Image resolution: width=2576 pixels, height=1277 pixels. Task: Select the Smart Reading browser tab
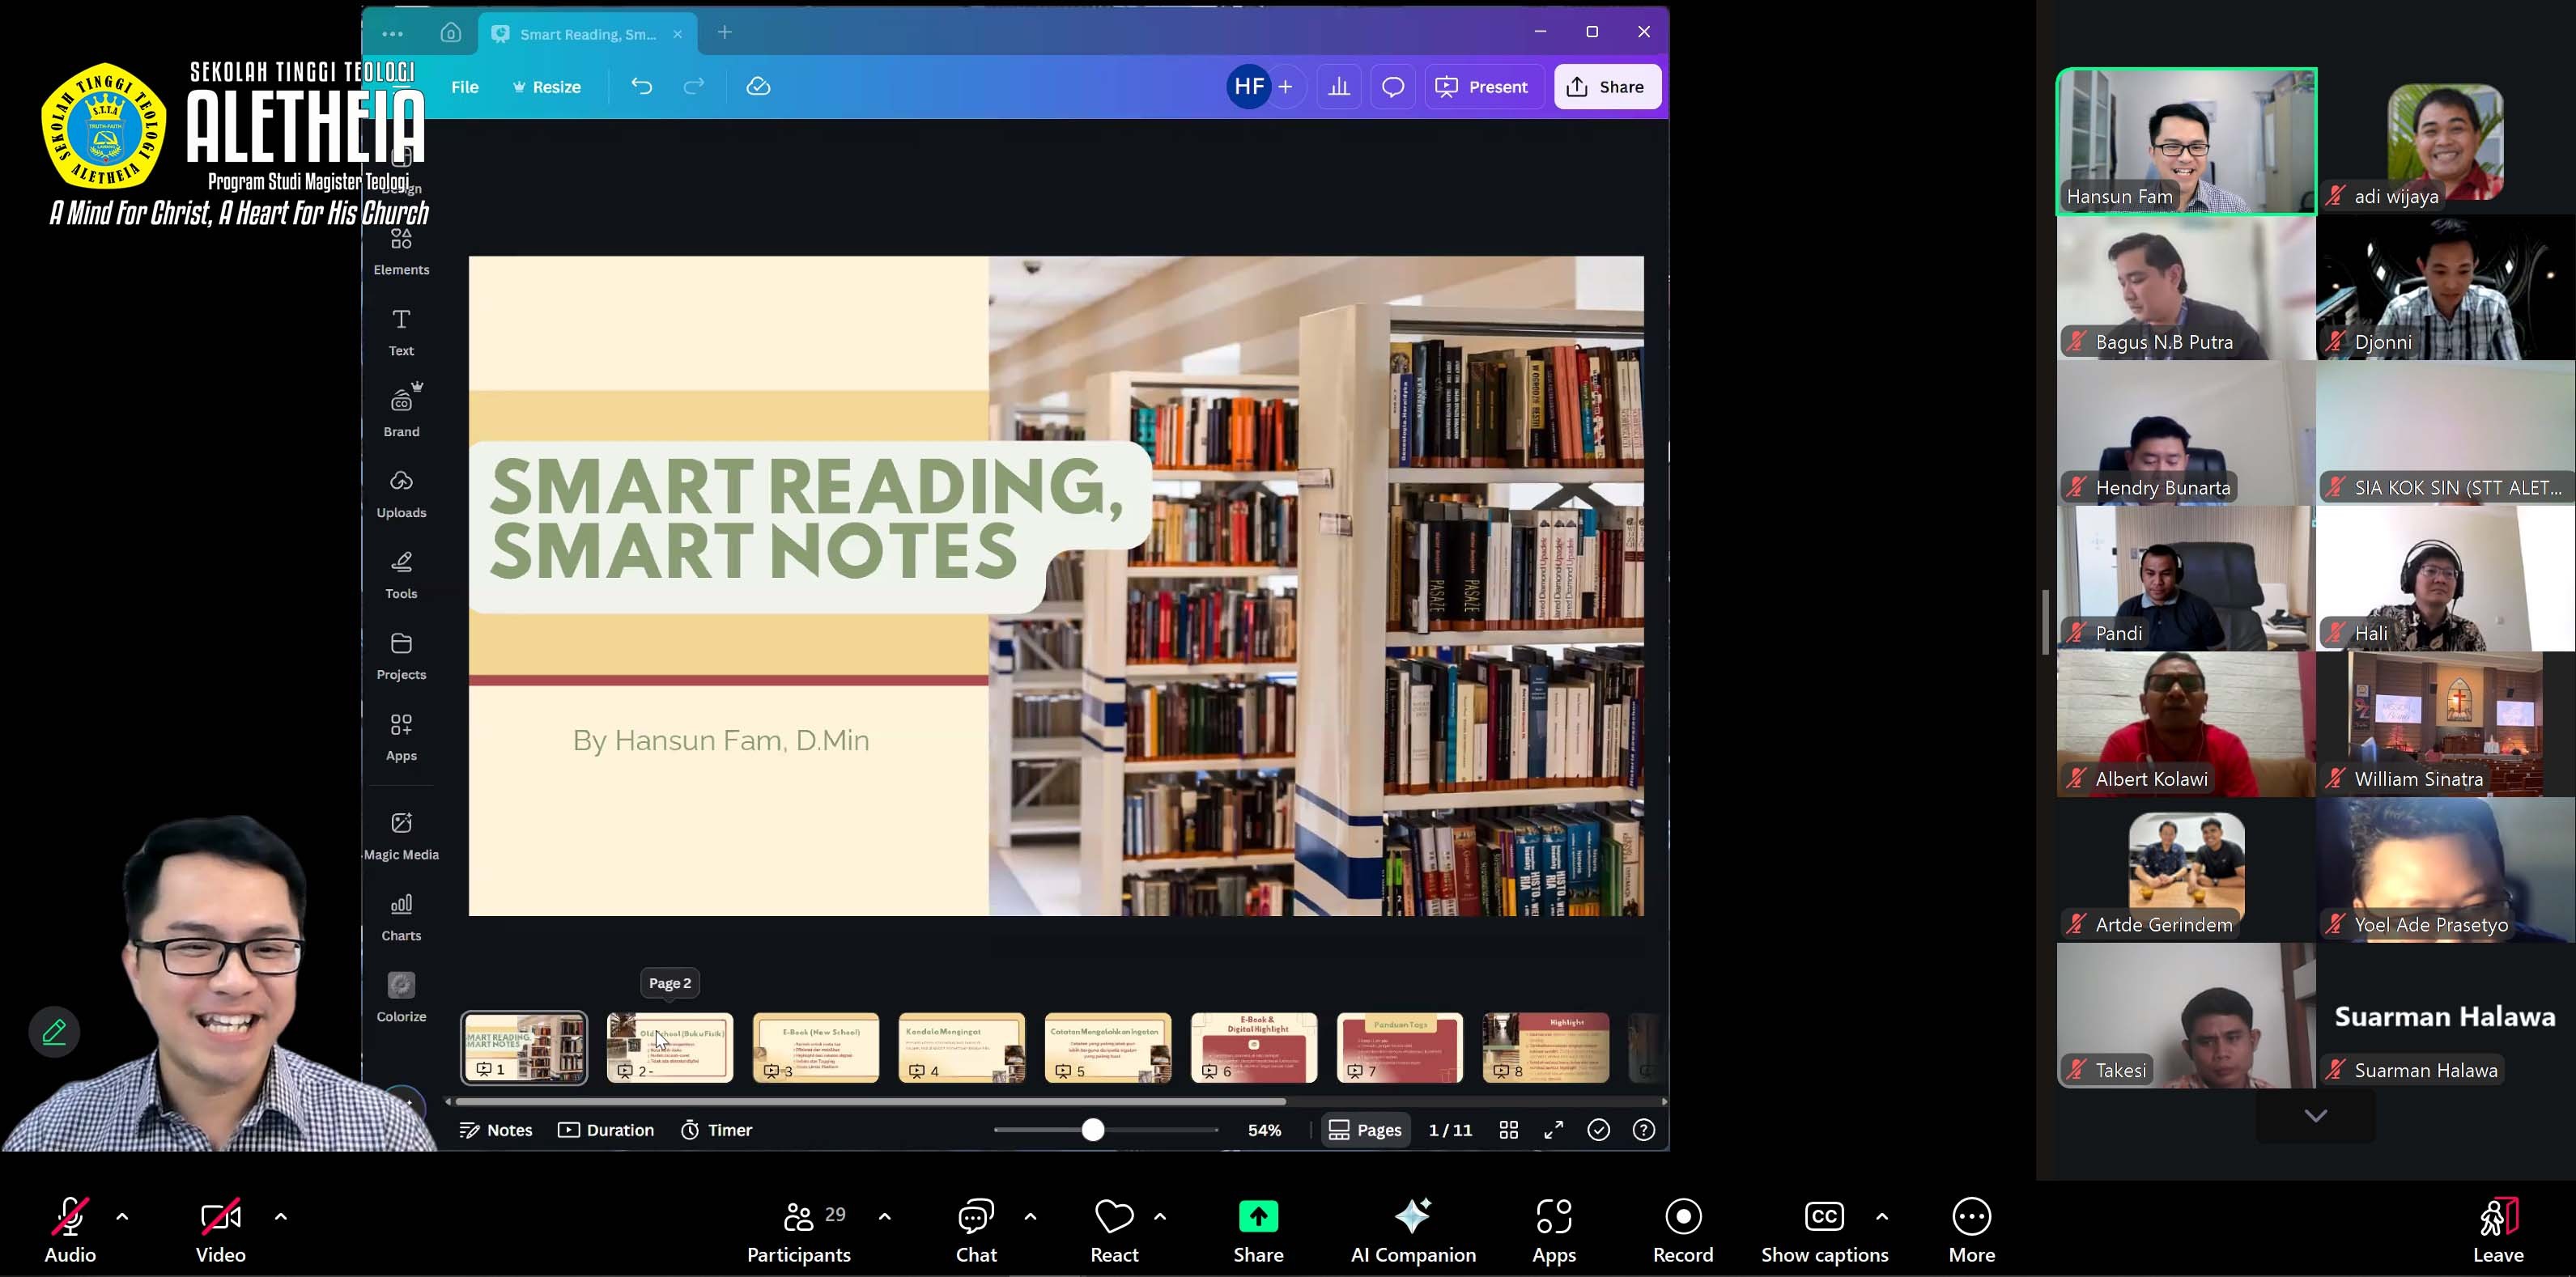point(587,34)
